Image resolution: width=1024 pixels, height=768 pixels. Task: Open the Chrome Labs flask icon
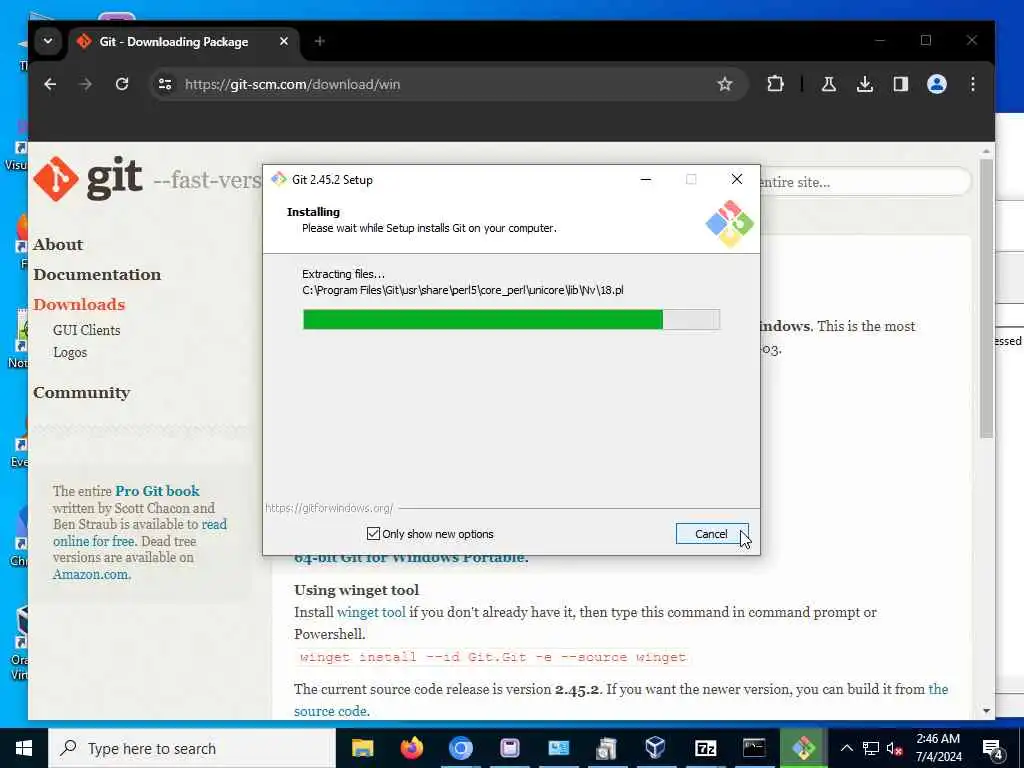829,84
